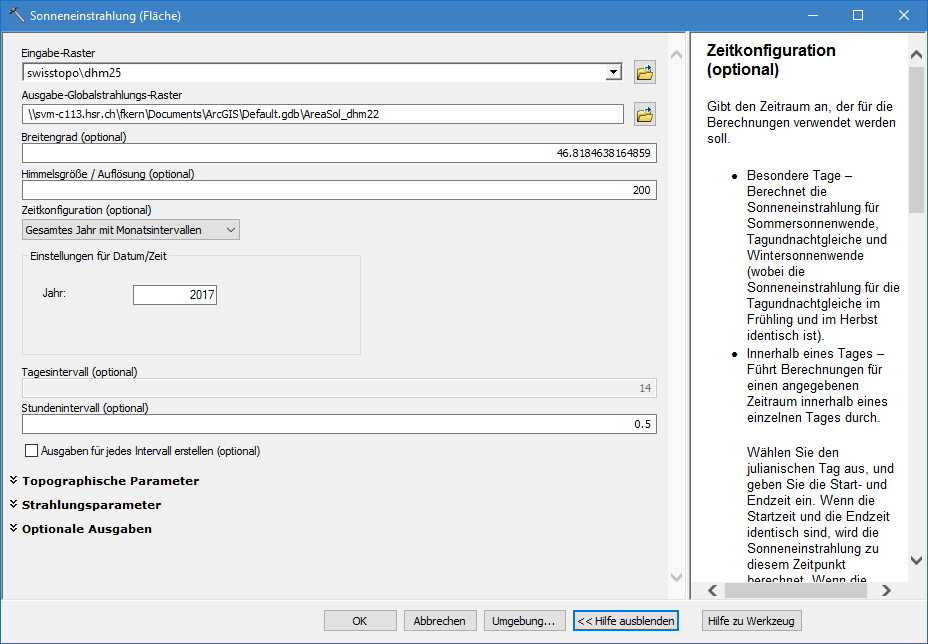This screenshot has width=928, height=644.
Task: Open the Zeitkonfiguration dropdown
Action: pos(131,230)
